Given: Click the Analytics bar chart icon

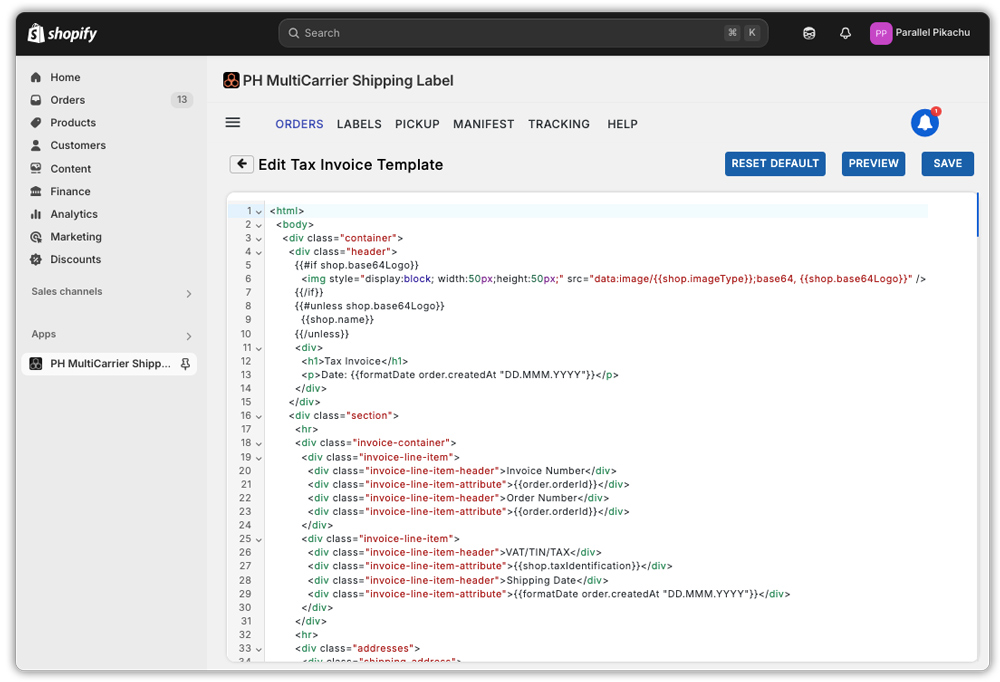Looking at the screenshot, I should click(x=36, y=214).
